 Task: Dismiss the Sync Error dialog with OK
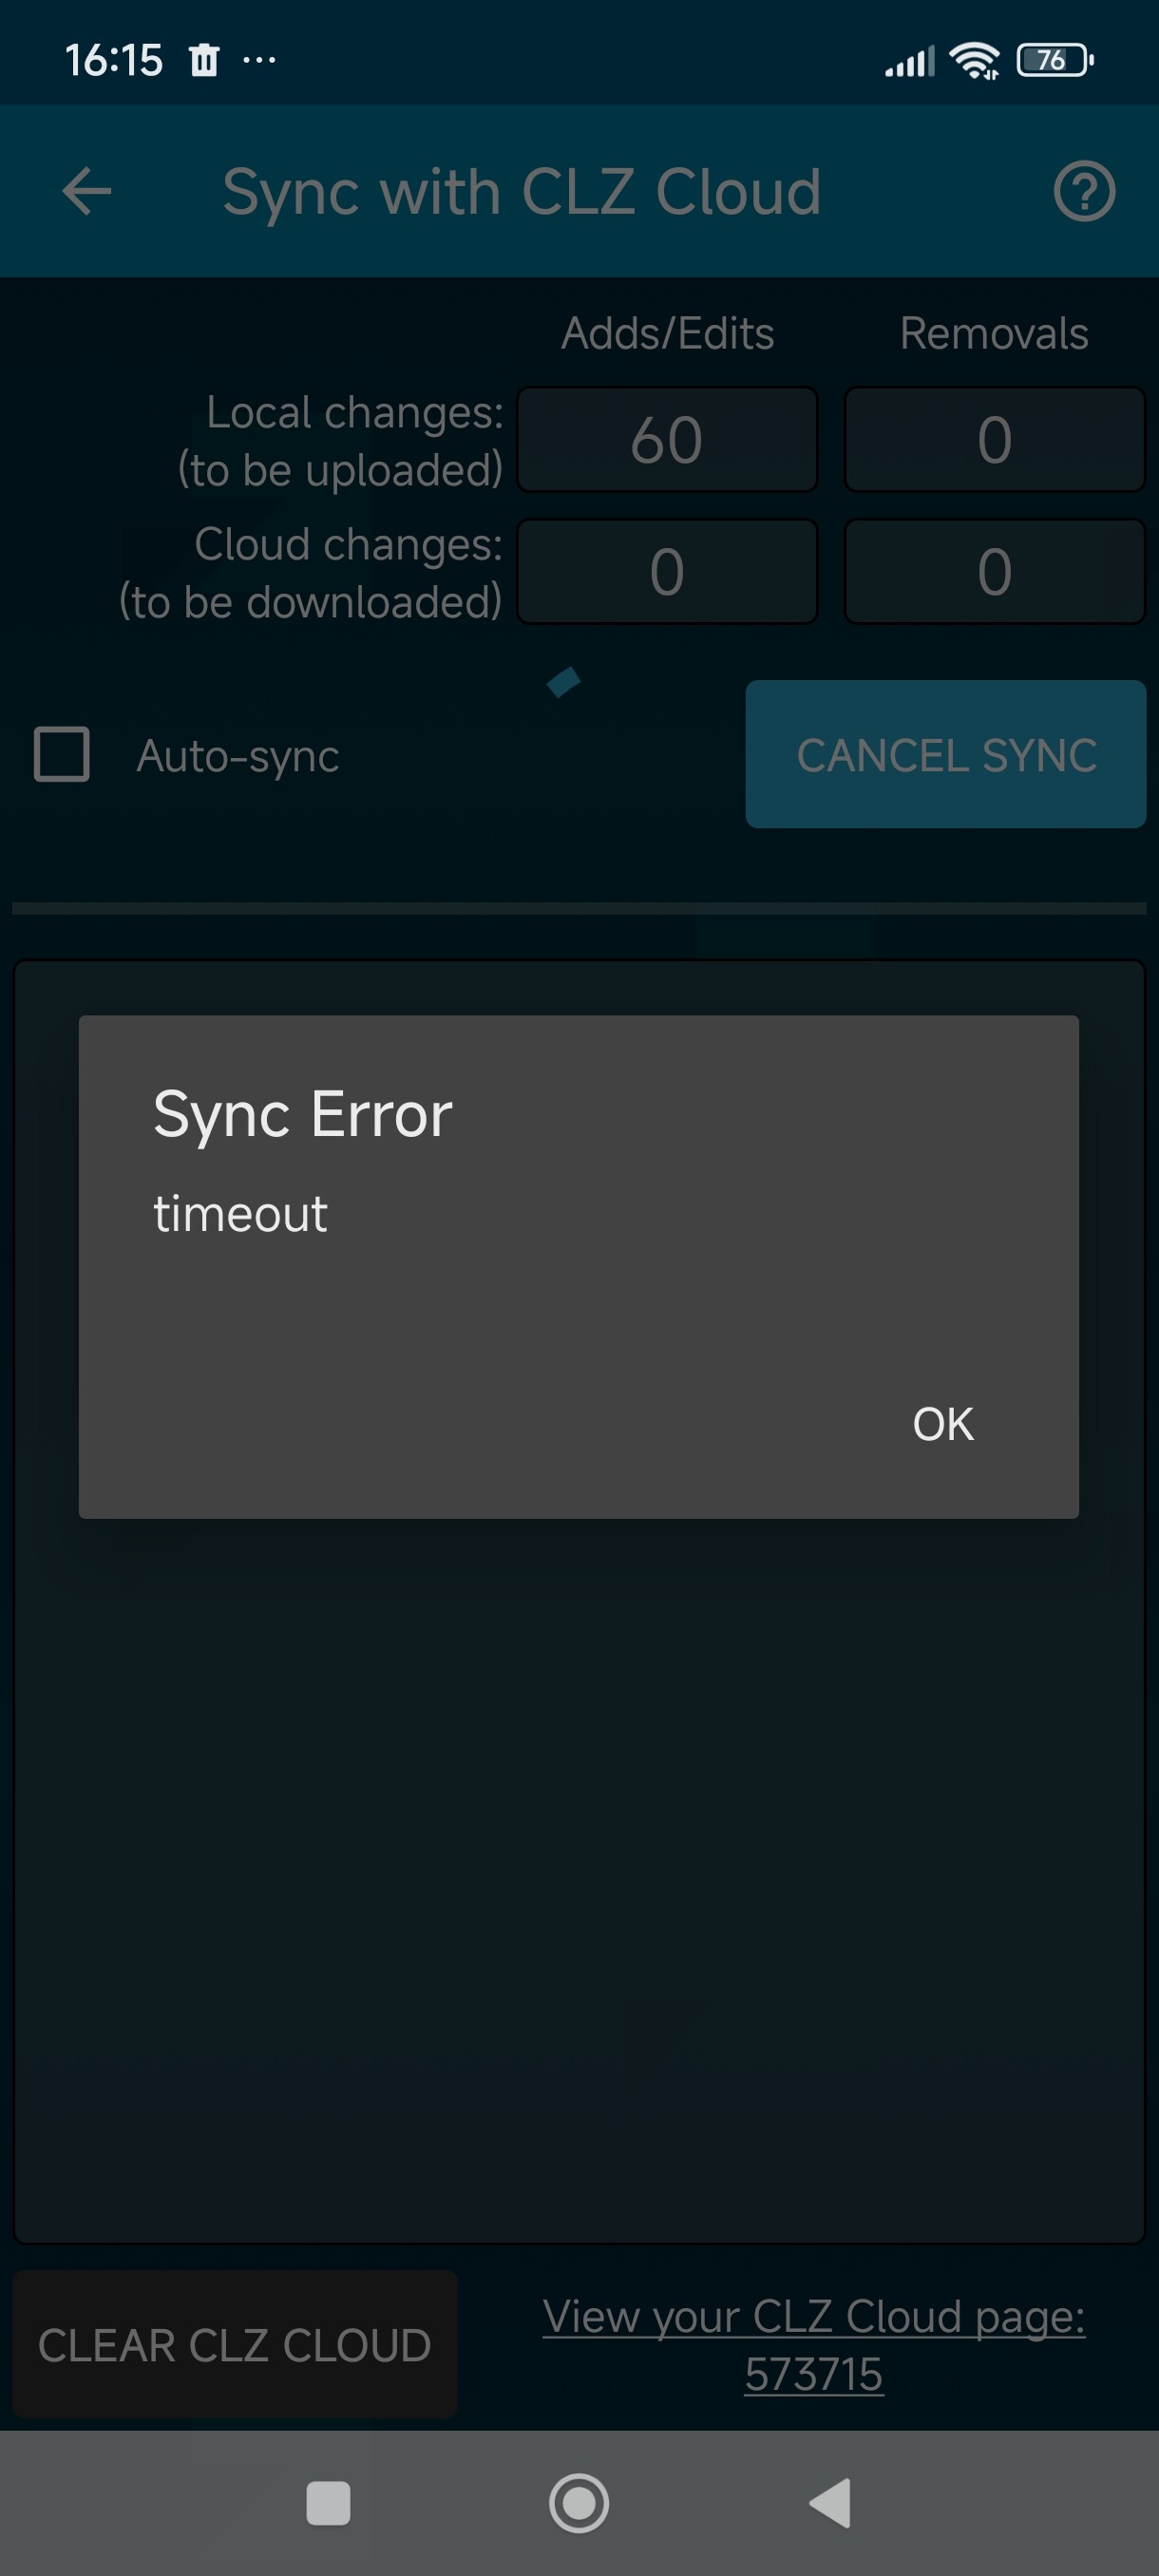(x=942, y=1424)
